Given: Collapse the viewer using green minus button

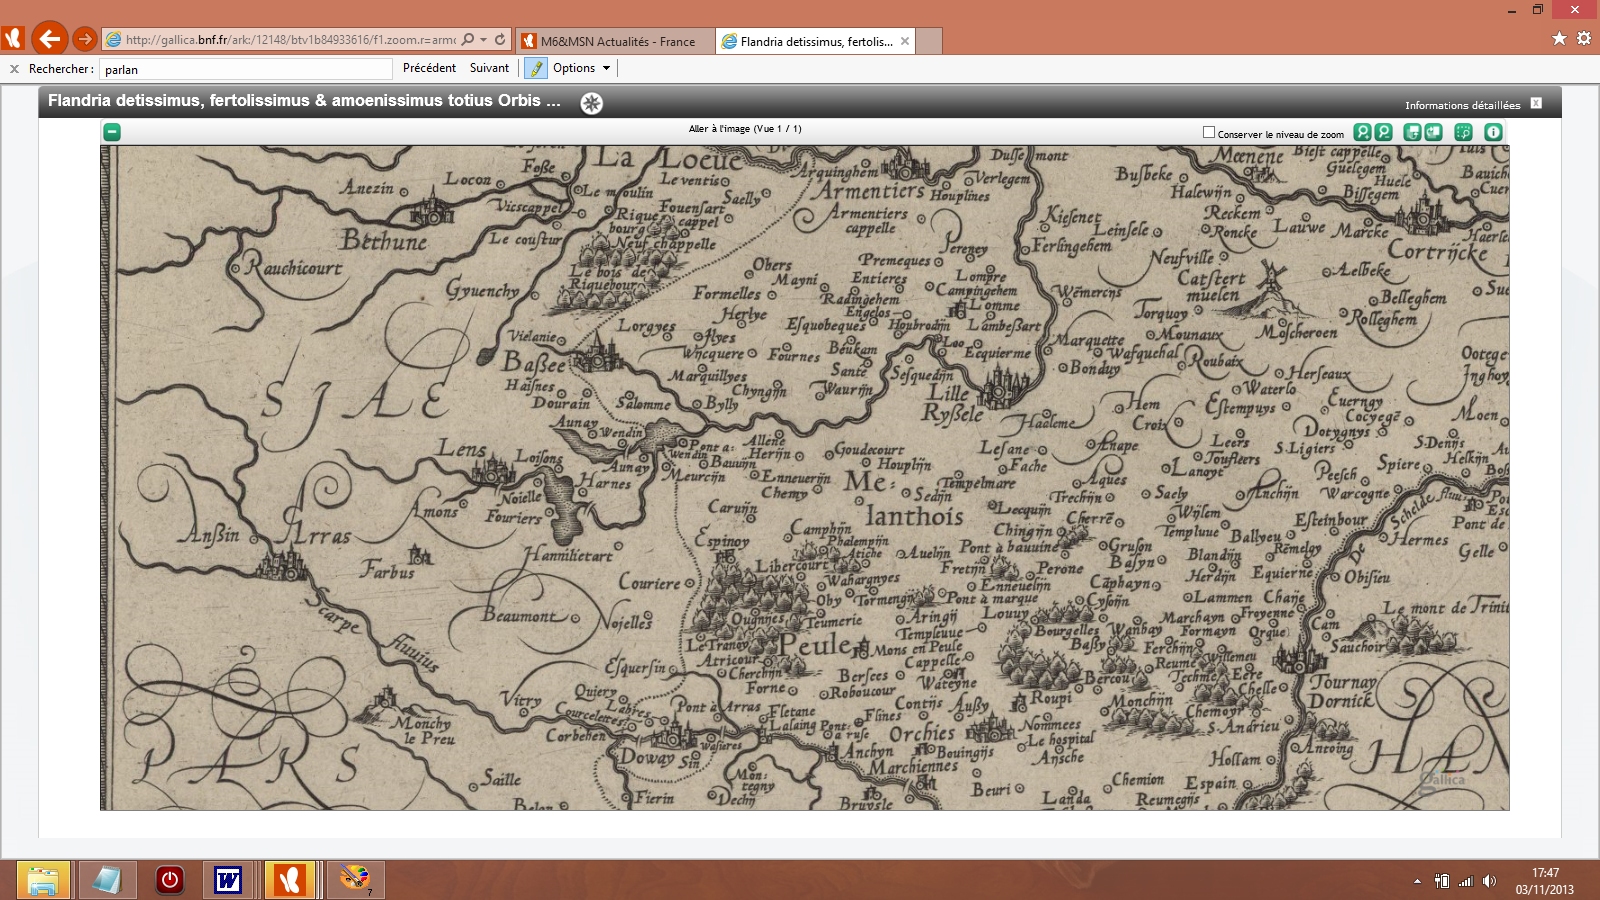Looking at the screenshot, I should coord(112,132).
